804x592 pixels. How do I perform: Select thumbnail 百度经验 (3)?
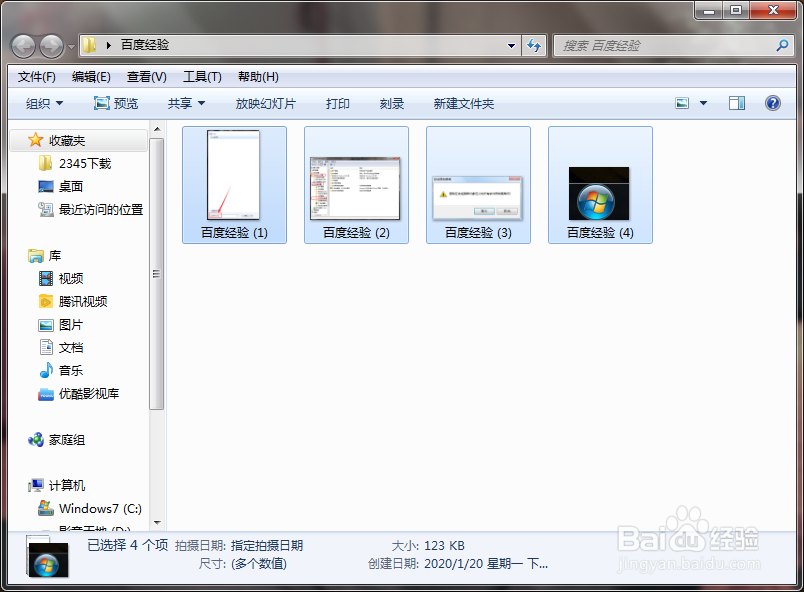click(x=478, y=185)
